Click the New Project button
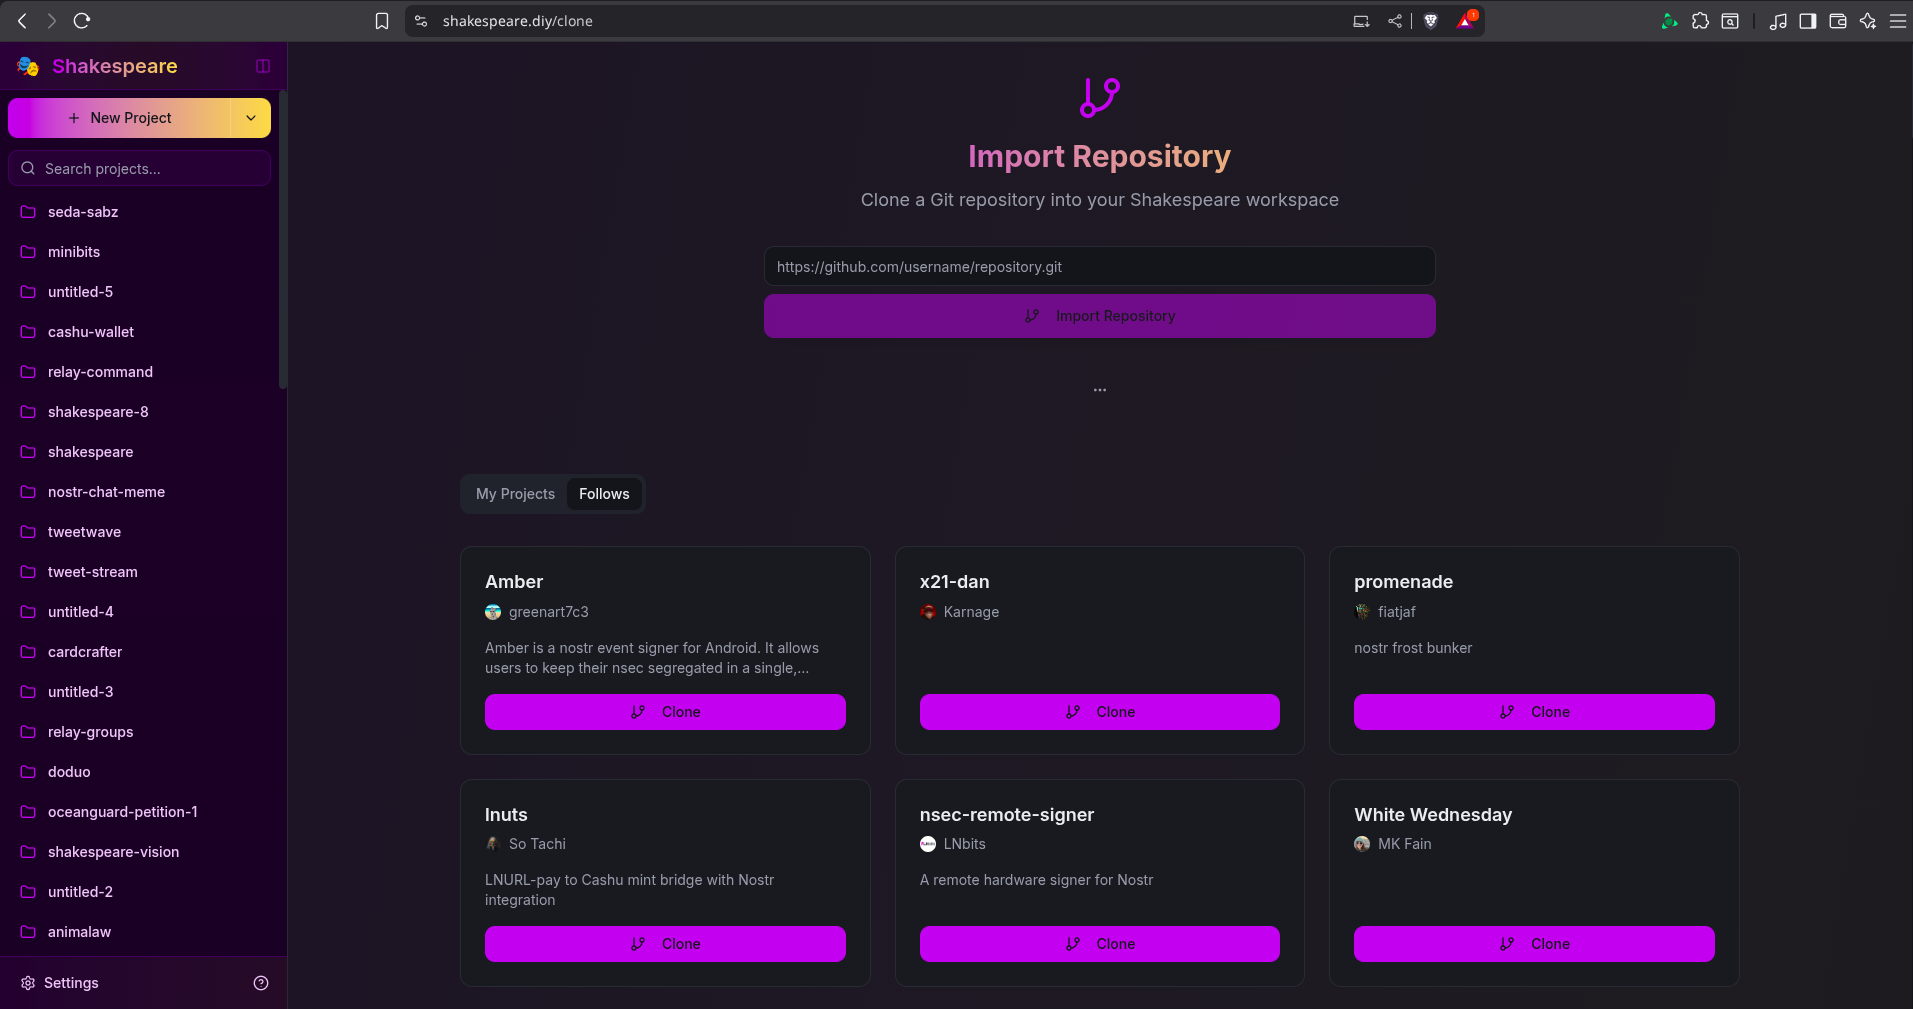The image size is (1913, 1009). 120,118
